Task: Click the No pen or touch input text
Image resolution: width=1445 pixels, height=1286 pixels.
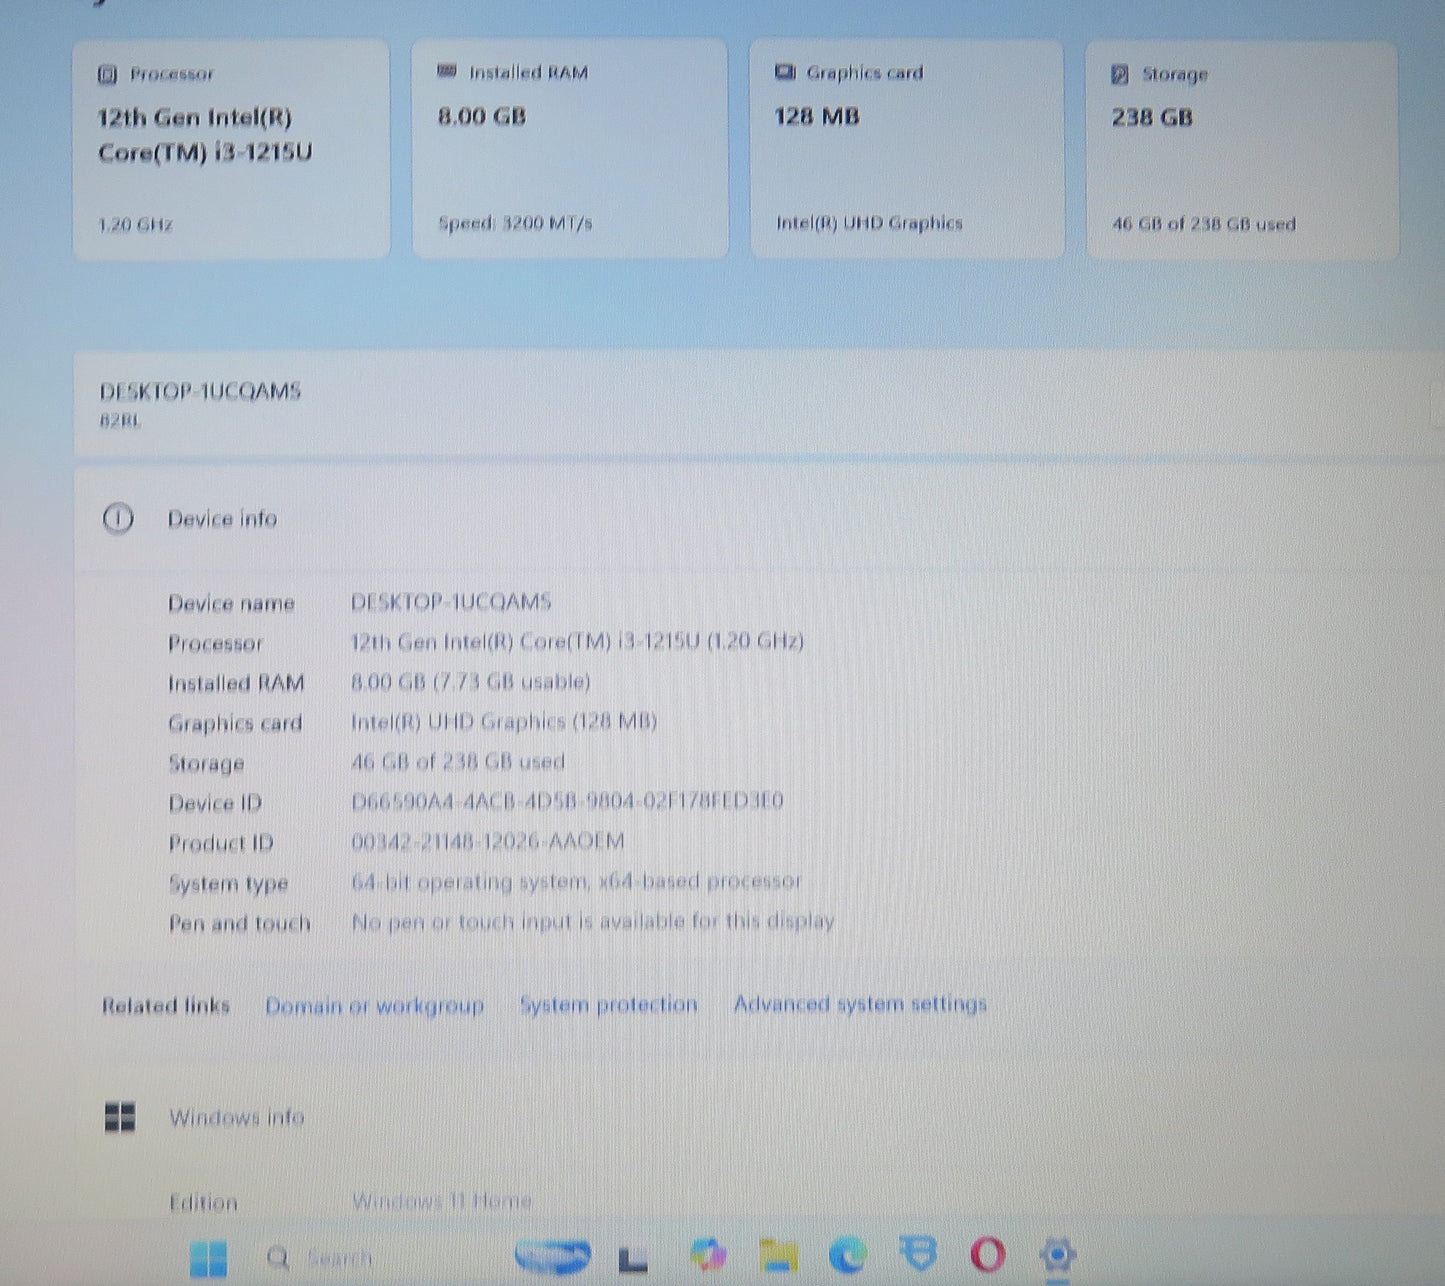Action: click(593, 921)
